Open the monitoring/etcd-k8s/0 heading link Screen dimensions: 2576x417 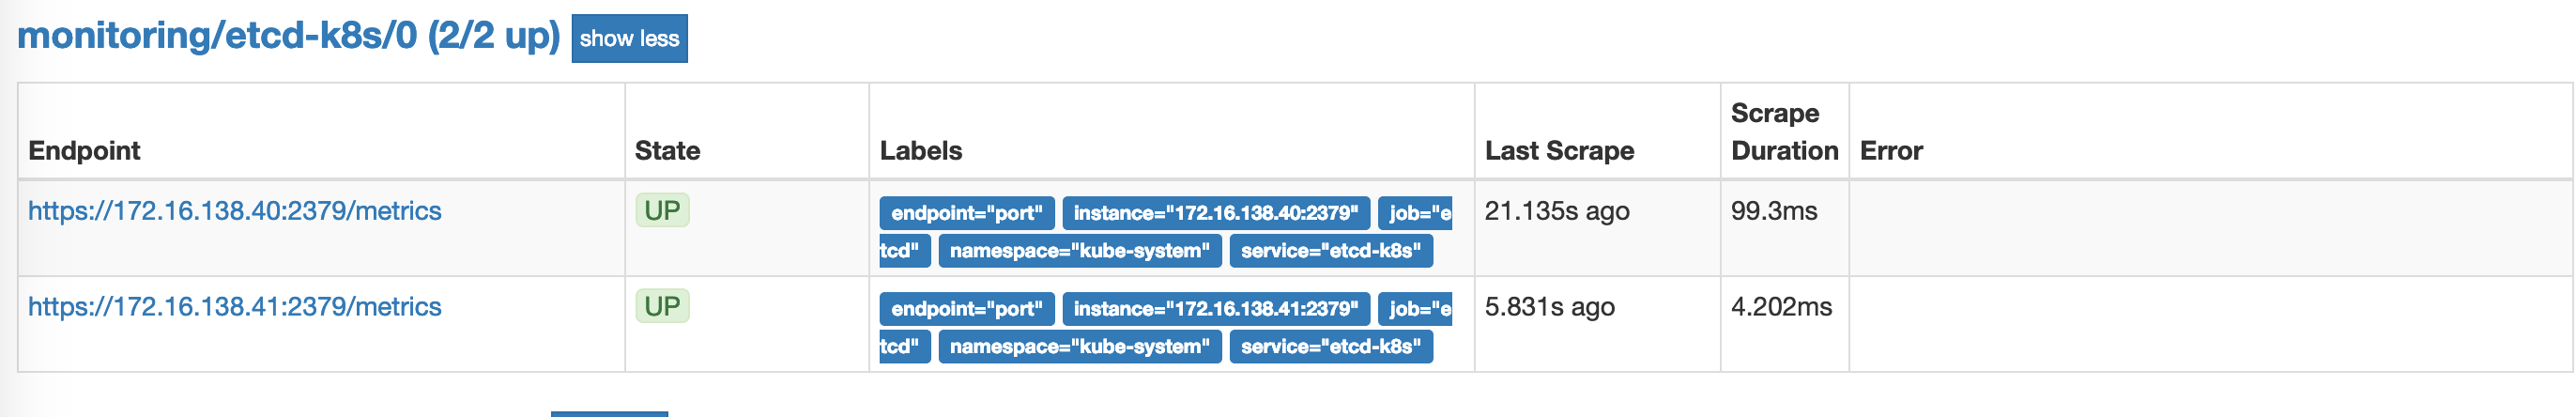pos(288,36)
